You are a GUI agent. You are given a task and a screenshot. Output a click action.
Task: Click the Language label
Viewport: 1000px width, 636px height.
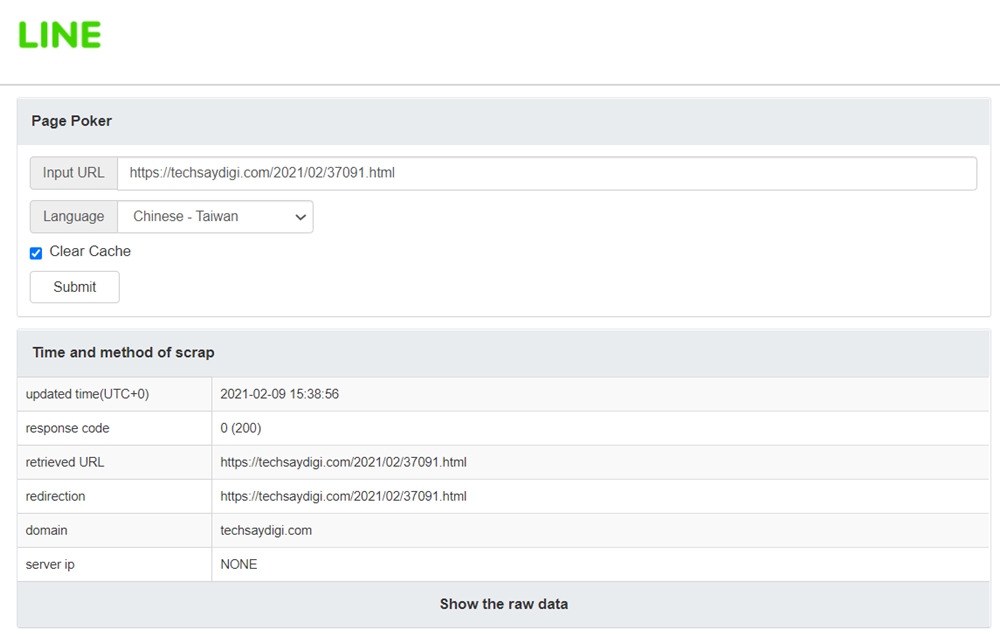[73, 217]
